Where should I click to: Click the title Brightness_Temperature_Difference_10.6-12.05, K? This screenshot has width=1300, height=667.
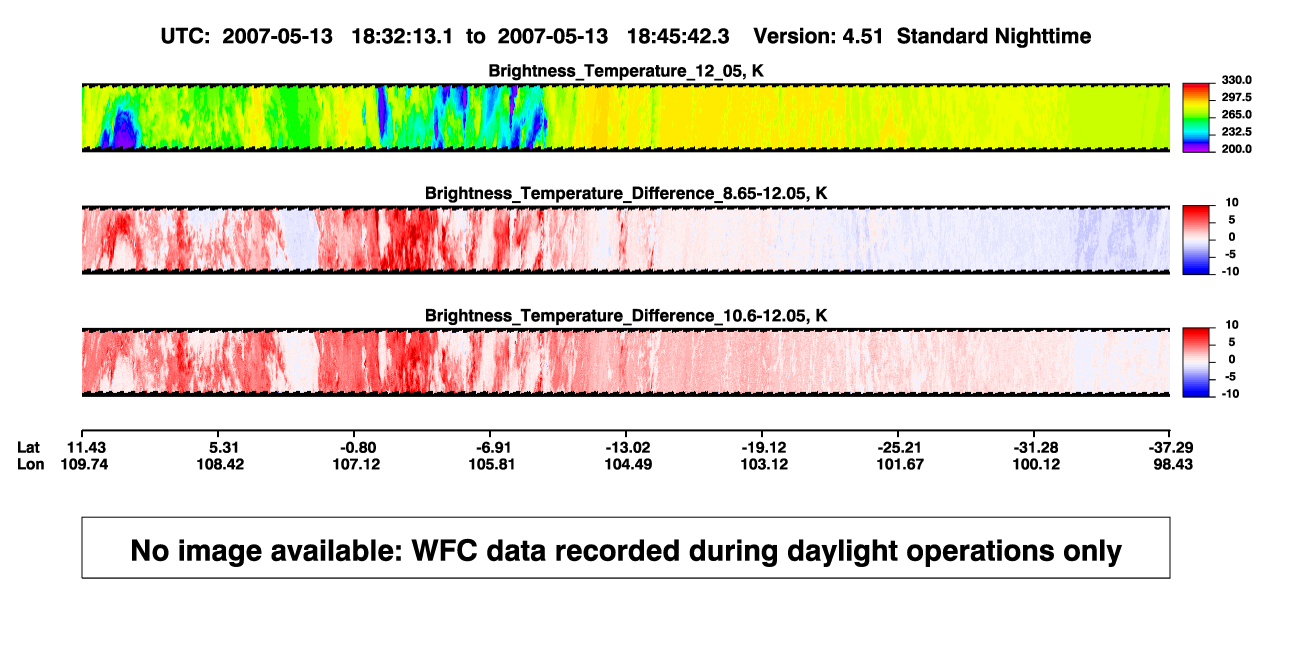click(x=626, y=316)
